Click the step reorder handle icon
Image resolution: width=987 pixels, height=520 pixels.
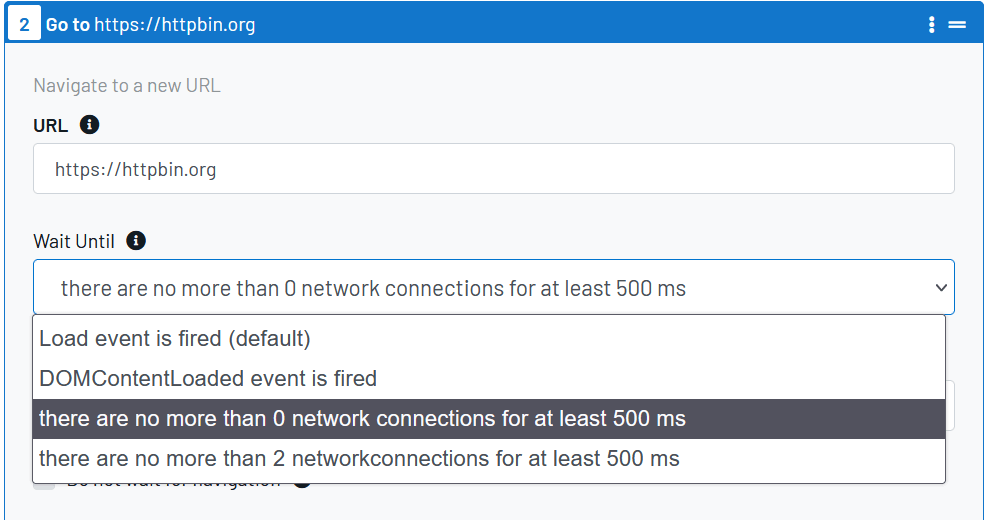pos(957,25)
